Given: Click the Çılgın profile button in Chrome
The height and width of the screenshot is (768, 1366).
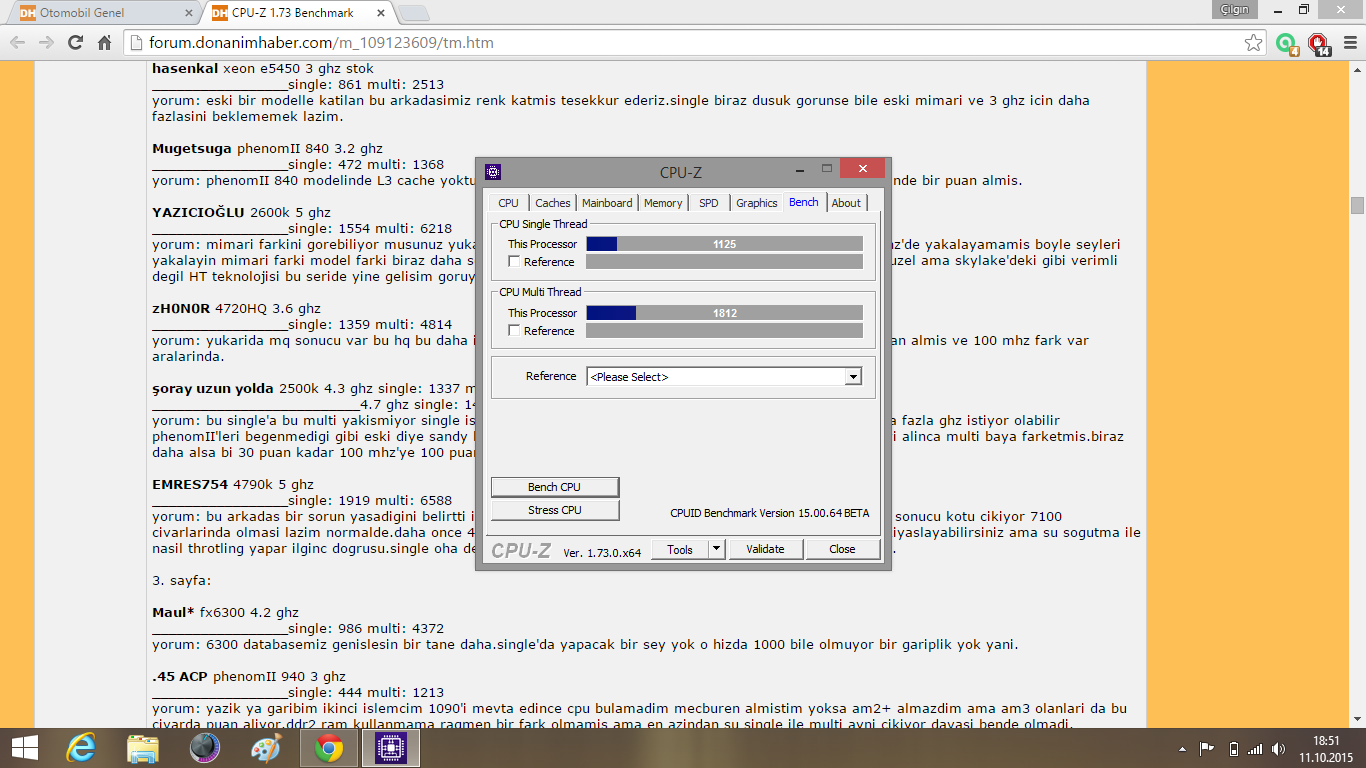Looking at the screenshot, I should click(1234, 9).
